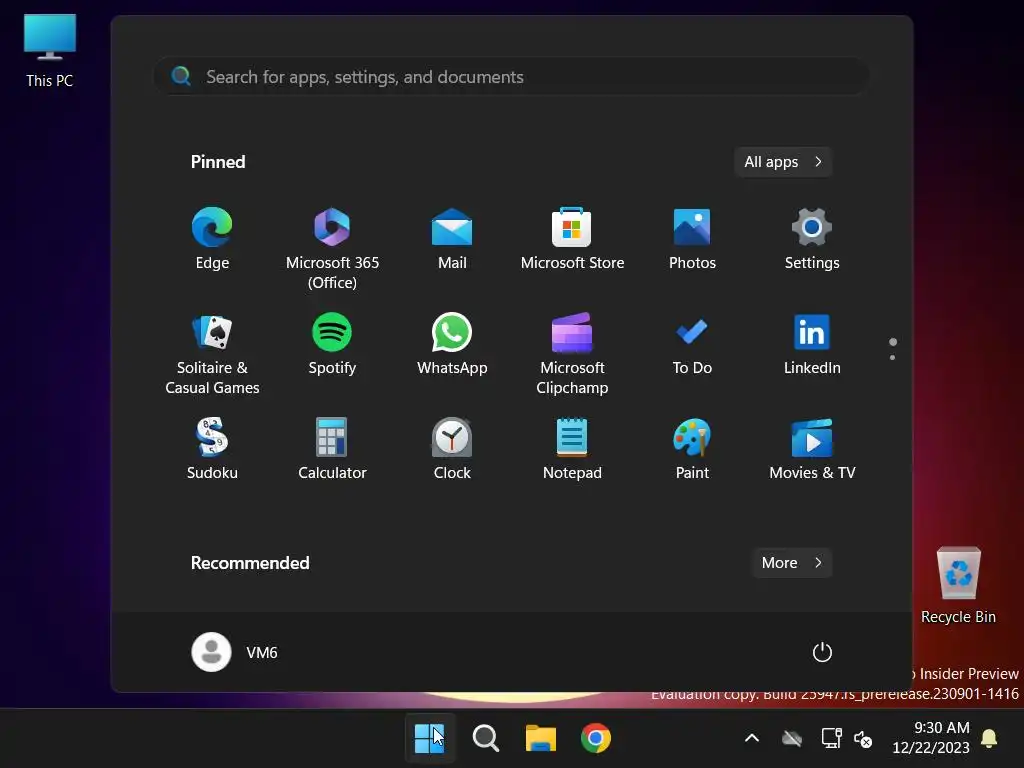The width and height of the screenshot is (1024, 768).
Task: Open Edge from pinned apps
Action: pos(212,239)
